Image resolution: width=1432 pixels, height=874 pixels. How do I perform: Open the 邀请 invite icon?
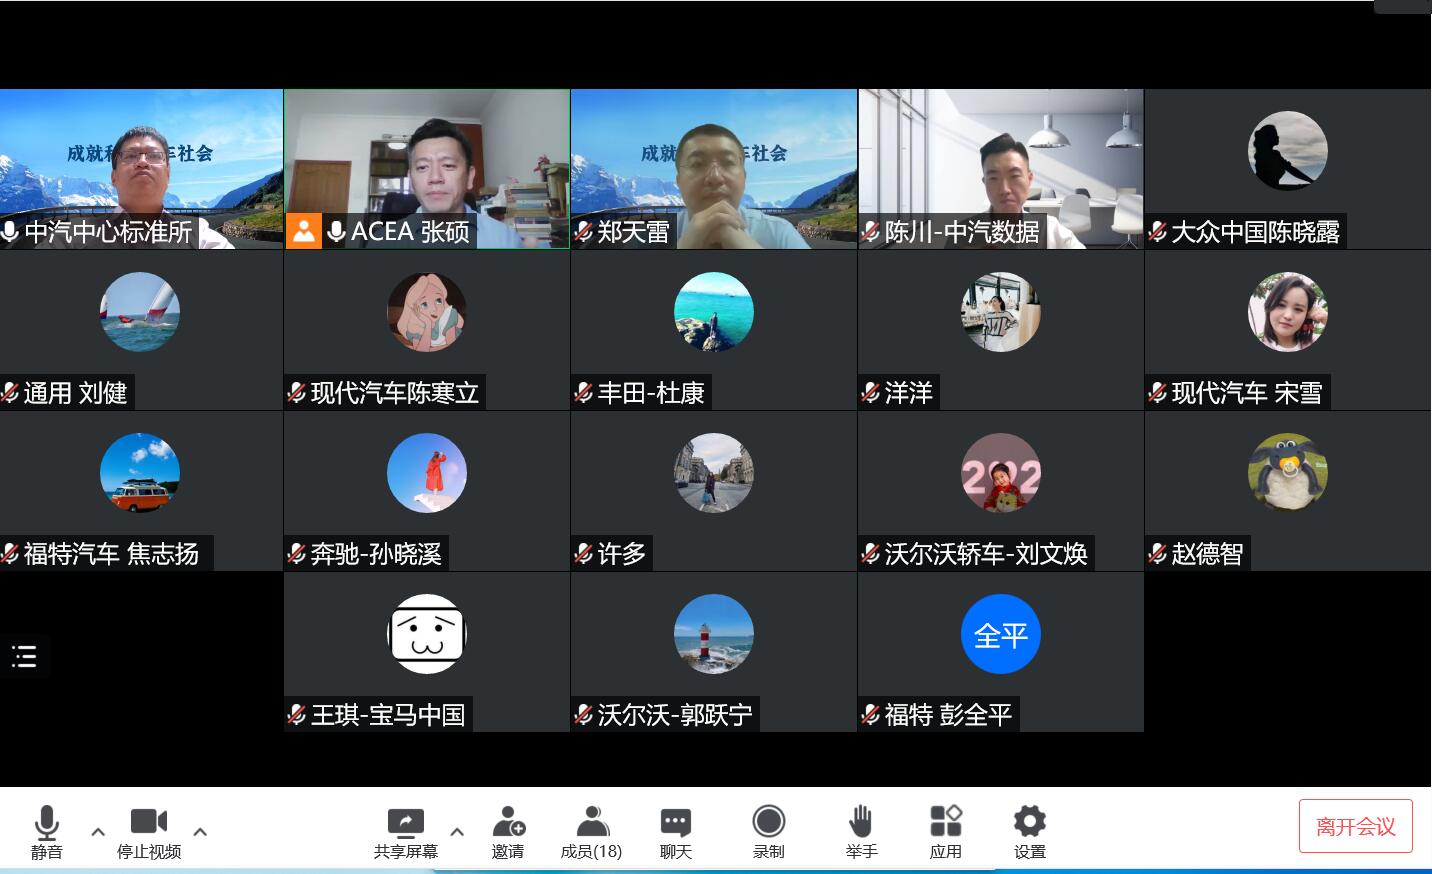point(508,823)
